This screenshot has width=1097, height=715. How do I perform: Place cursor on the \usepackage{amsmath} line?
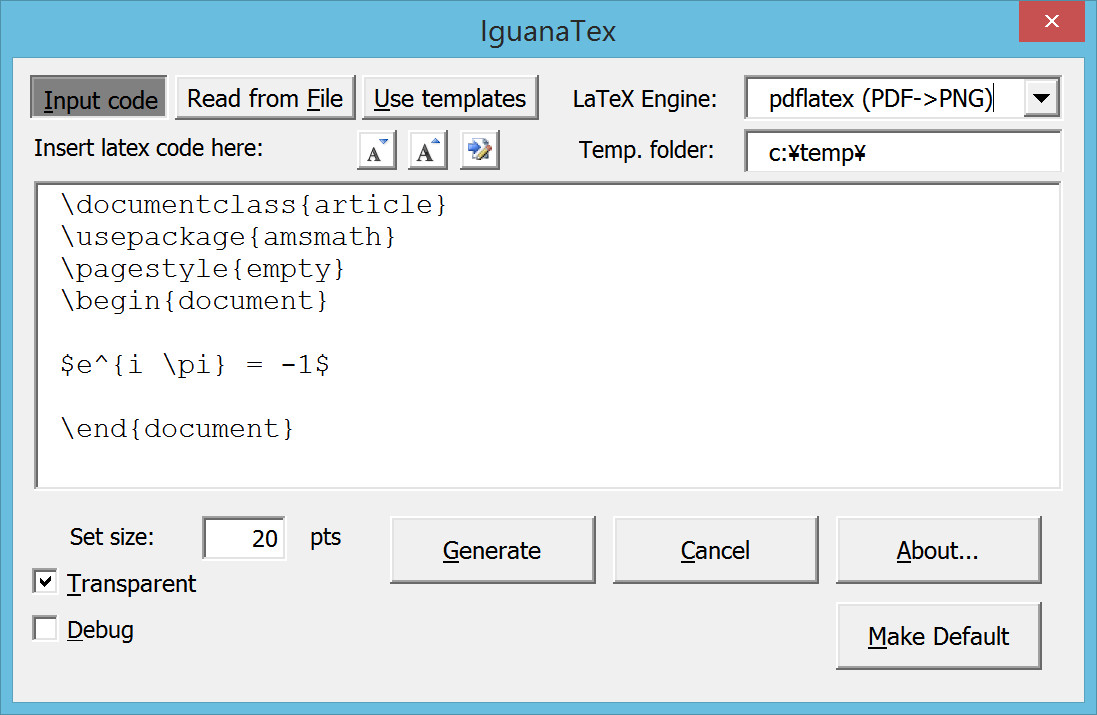(x=229, y=237)
